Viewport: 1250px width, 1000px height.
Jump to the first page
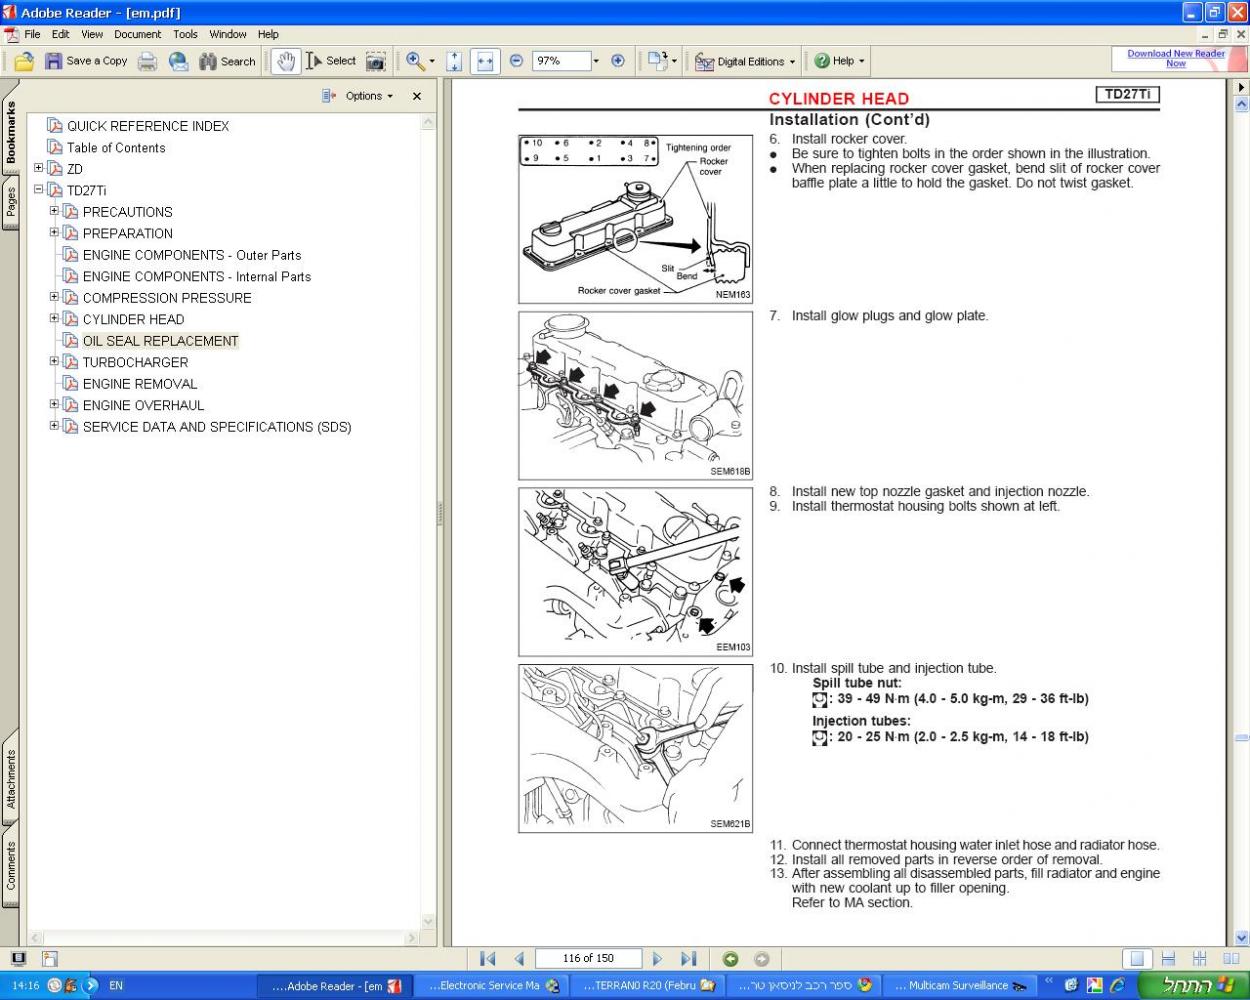pyautogui.click(x=487, y=958)
